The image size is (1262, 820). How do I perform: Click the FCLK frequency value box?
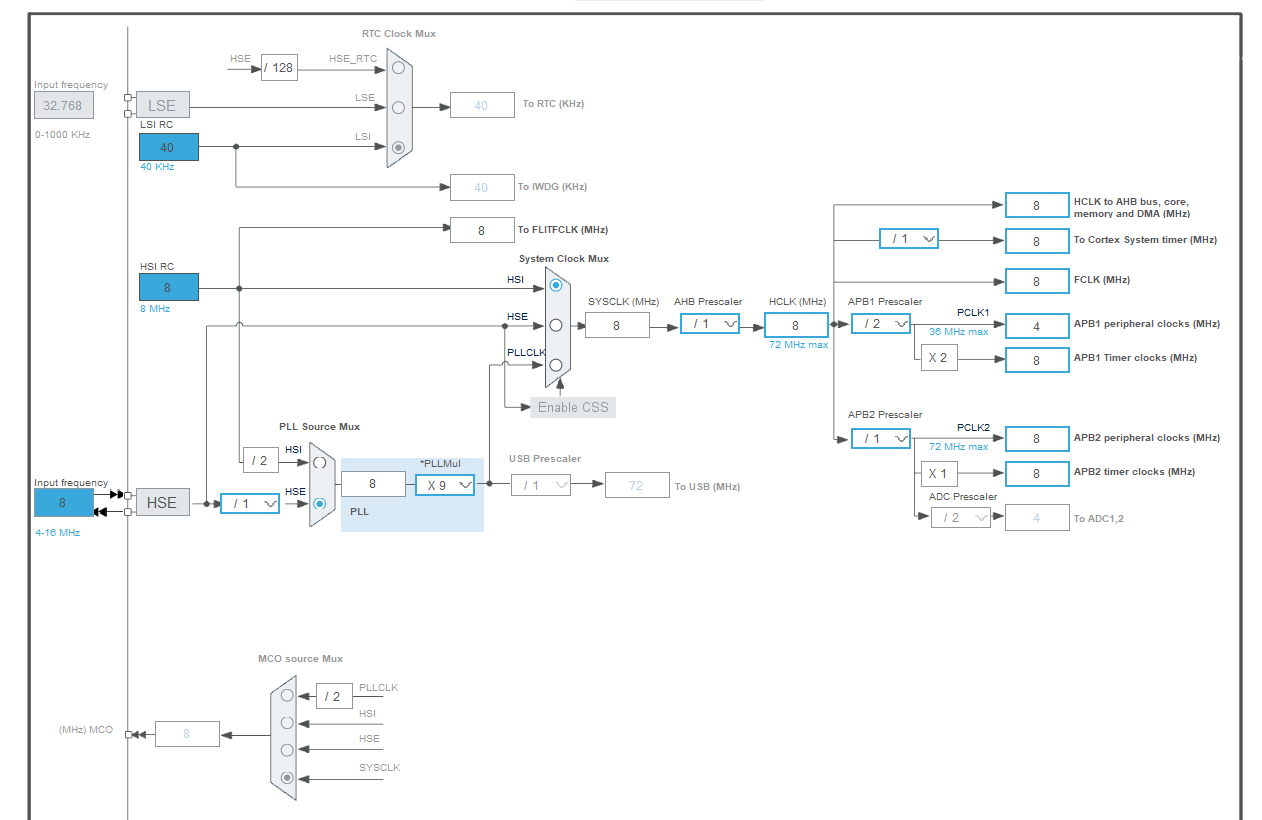1036,280
